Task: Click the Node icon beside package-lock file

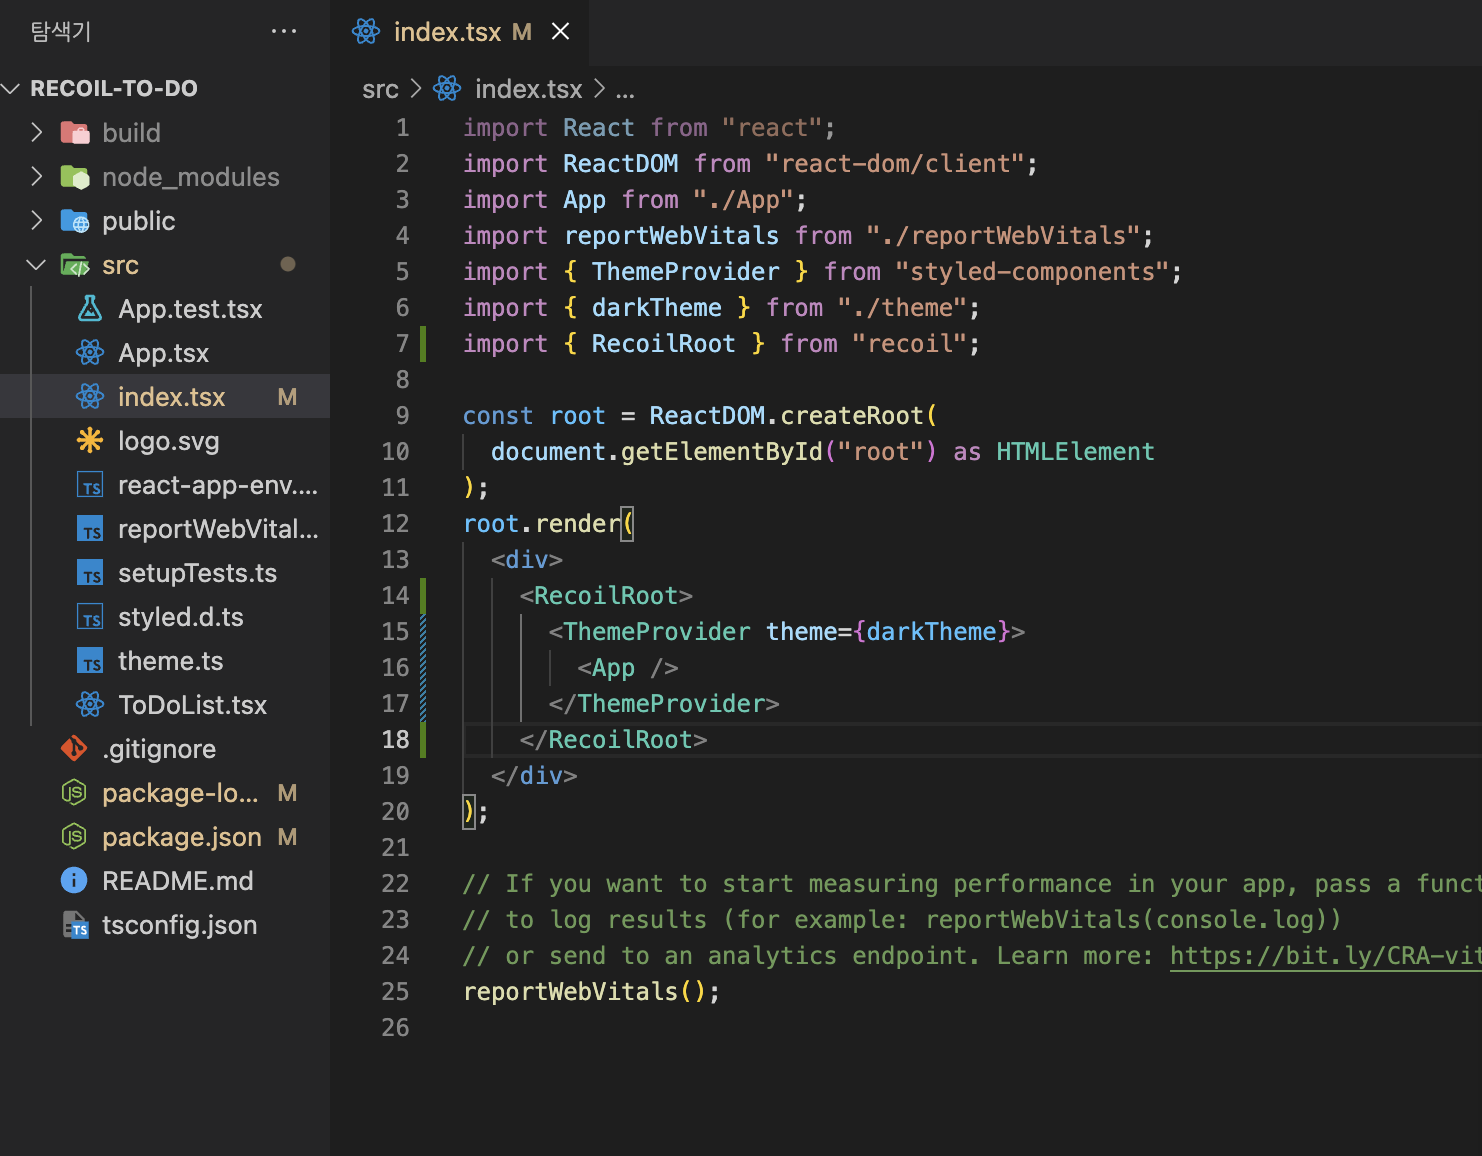Action: [74, 793]
